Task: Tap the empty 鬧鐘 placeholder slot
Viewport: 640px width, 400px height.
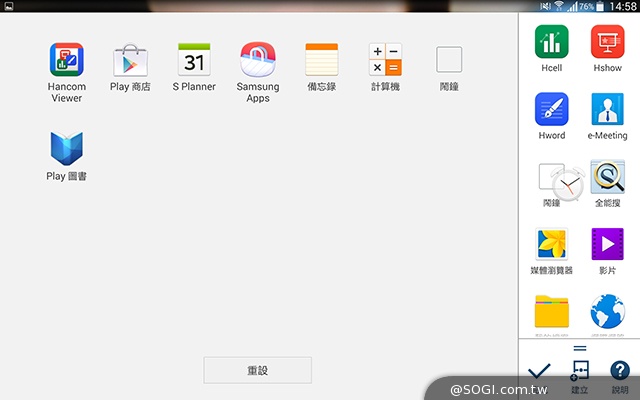Action: 449,60
